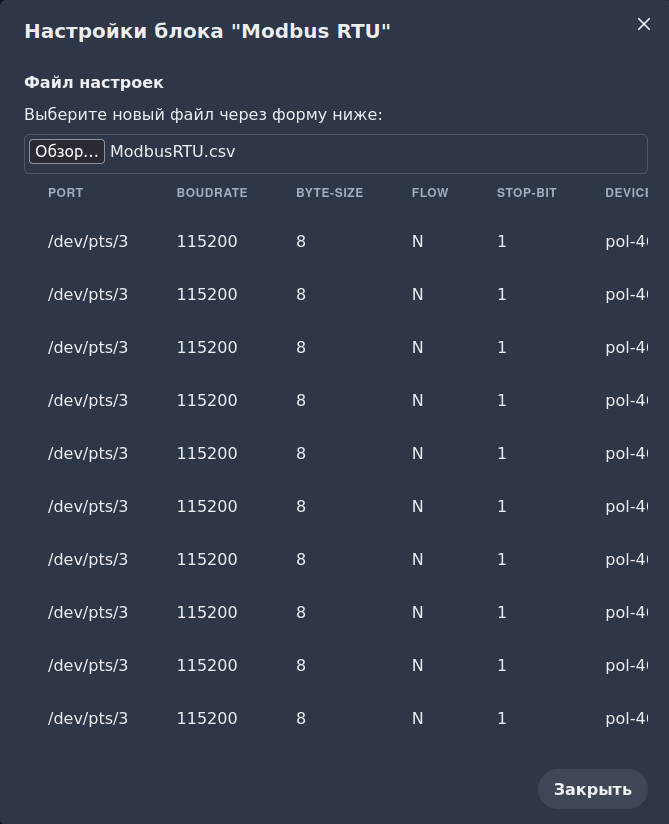Click the partially visible DEVICE column header
The image size is (669, 824).
click(x=627, y=193)
